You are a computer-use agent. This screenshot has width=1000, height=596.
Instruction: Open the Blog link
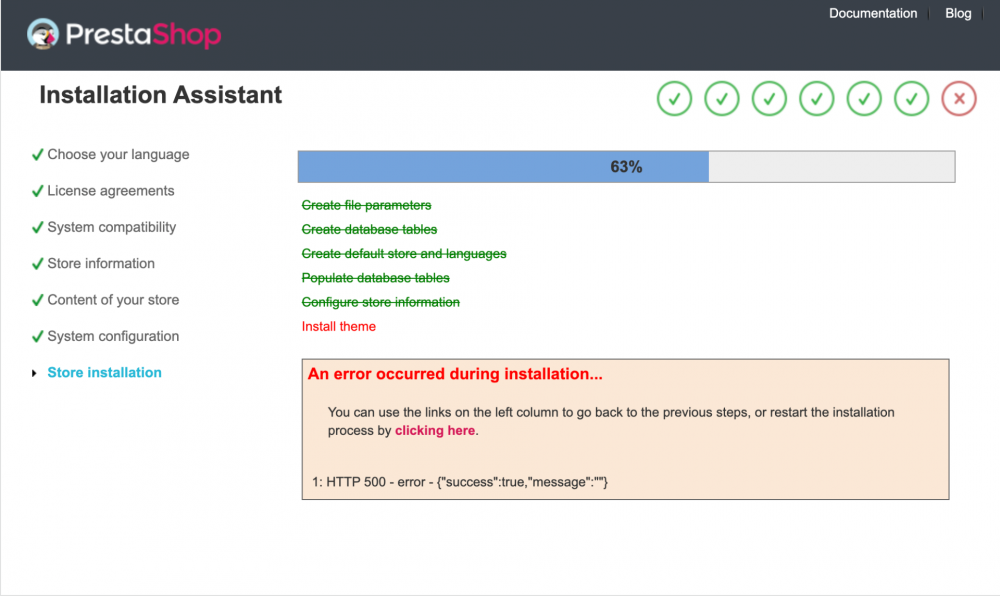pyautogui.click(x=958, y=13)
